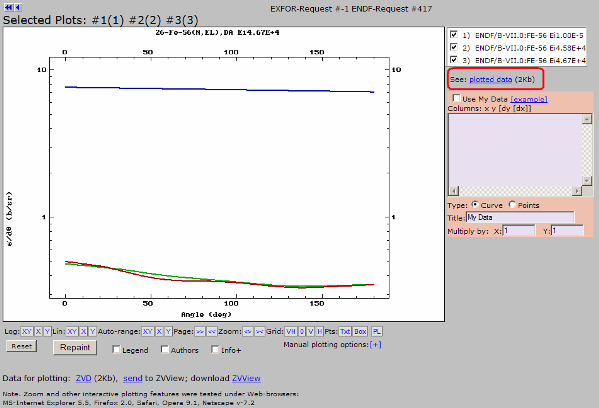Set Log scale for XY axes

[26, 332]
